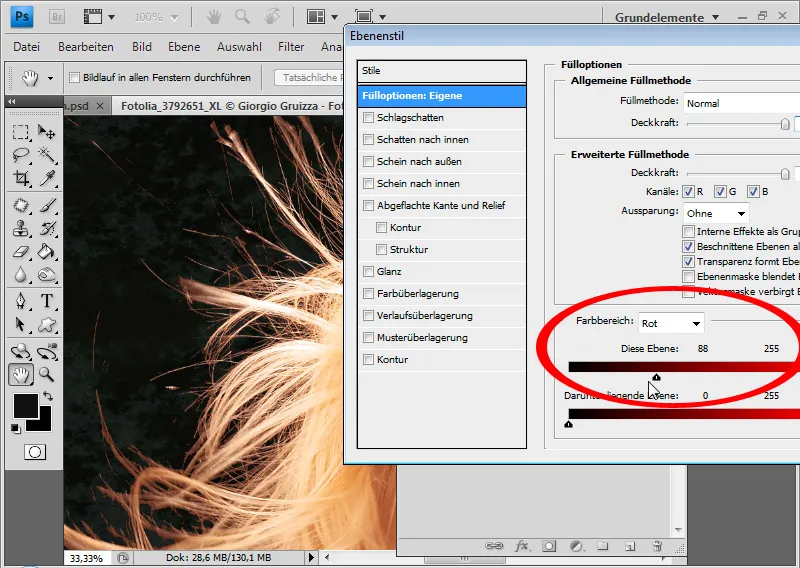
Task: Activate the Crop tool
Action: click(20, 178)
